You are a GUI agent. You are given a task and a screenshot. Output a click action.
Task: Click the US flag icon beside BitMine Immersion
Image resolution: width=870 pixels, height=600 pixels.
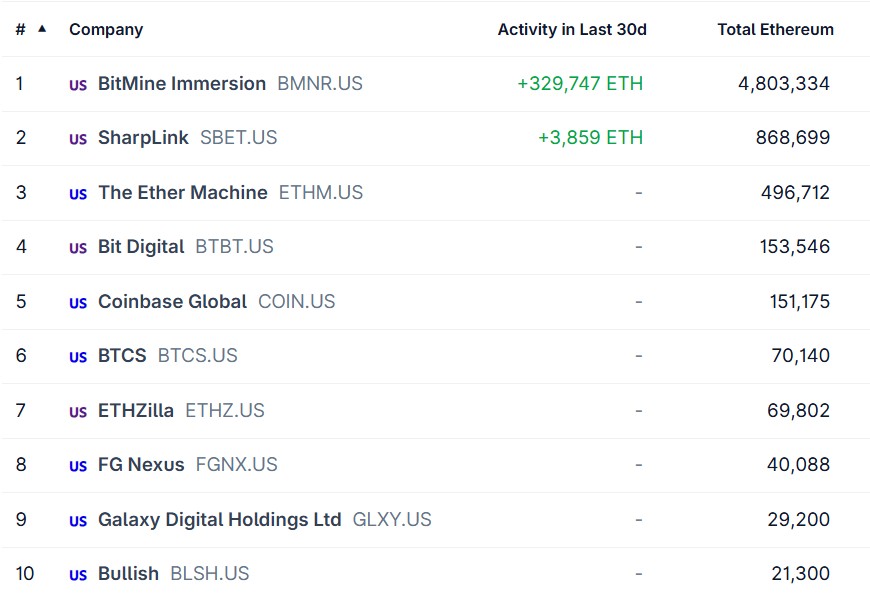[77, 84]
